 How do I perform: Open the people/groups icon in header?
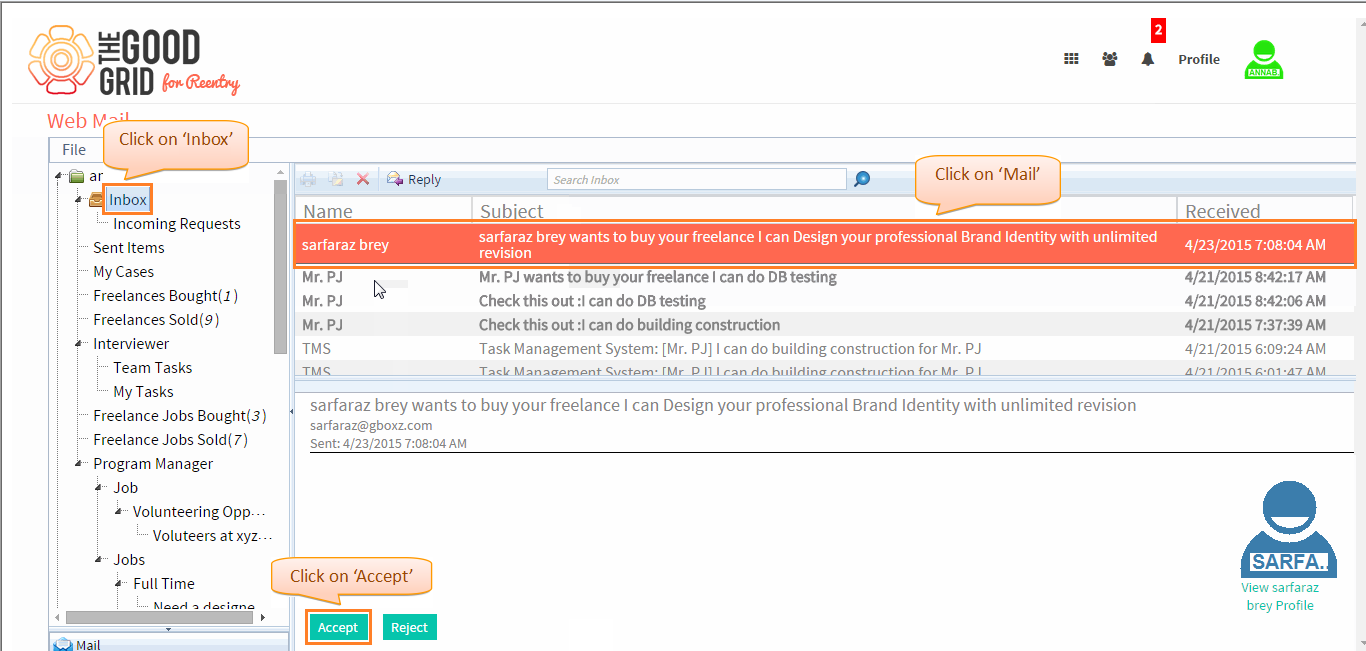pos(1110,59)
